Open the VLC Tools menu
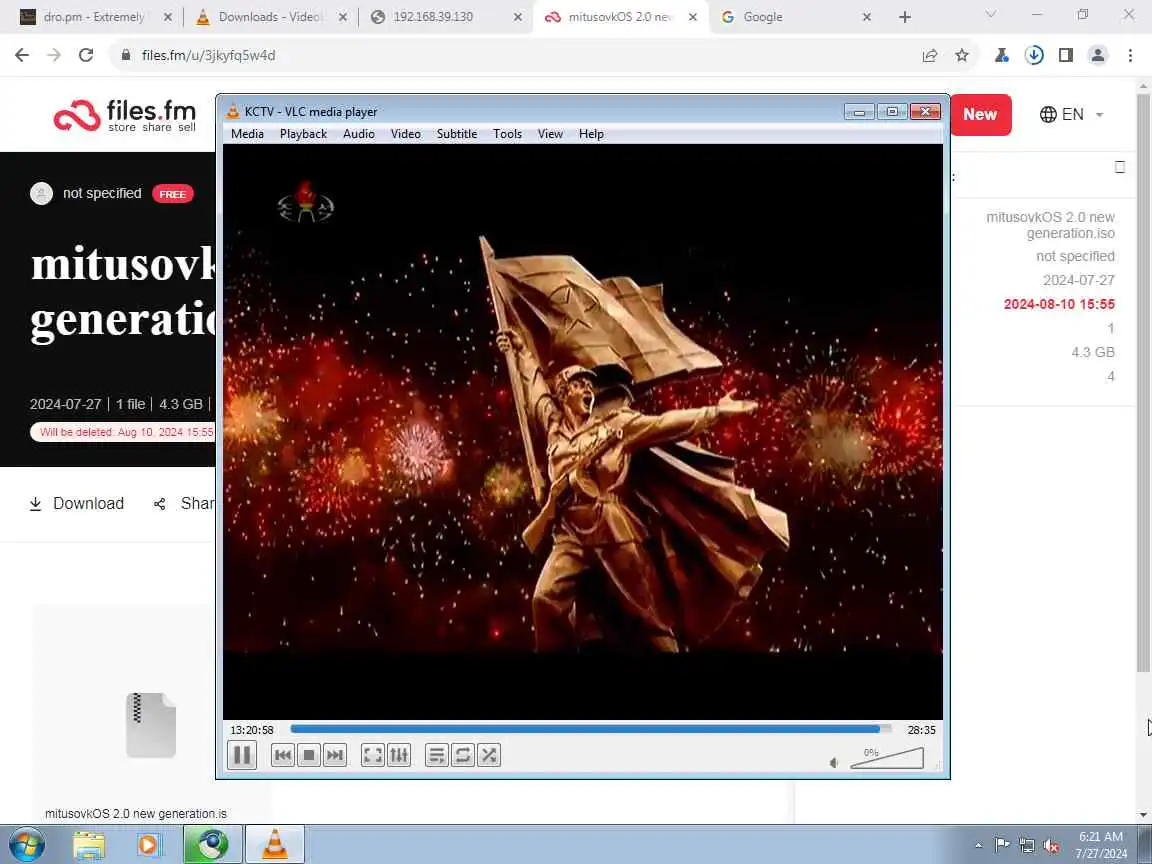 tap(507, 134)
